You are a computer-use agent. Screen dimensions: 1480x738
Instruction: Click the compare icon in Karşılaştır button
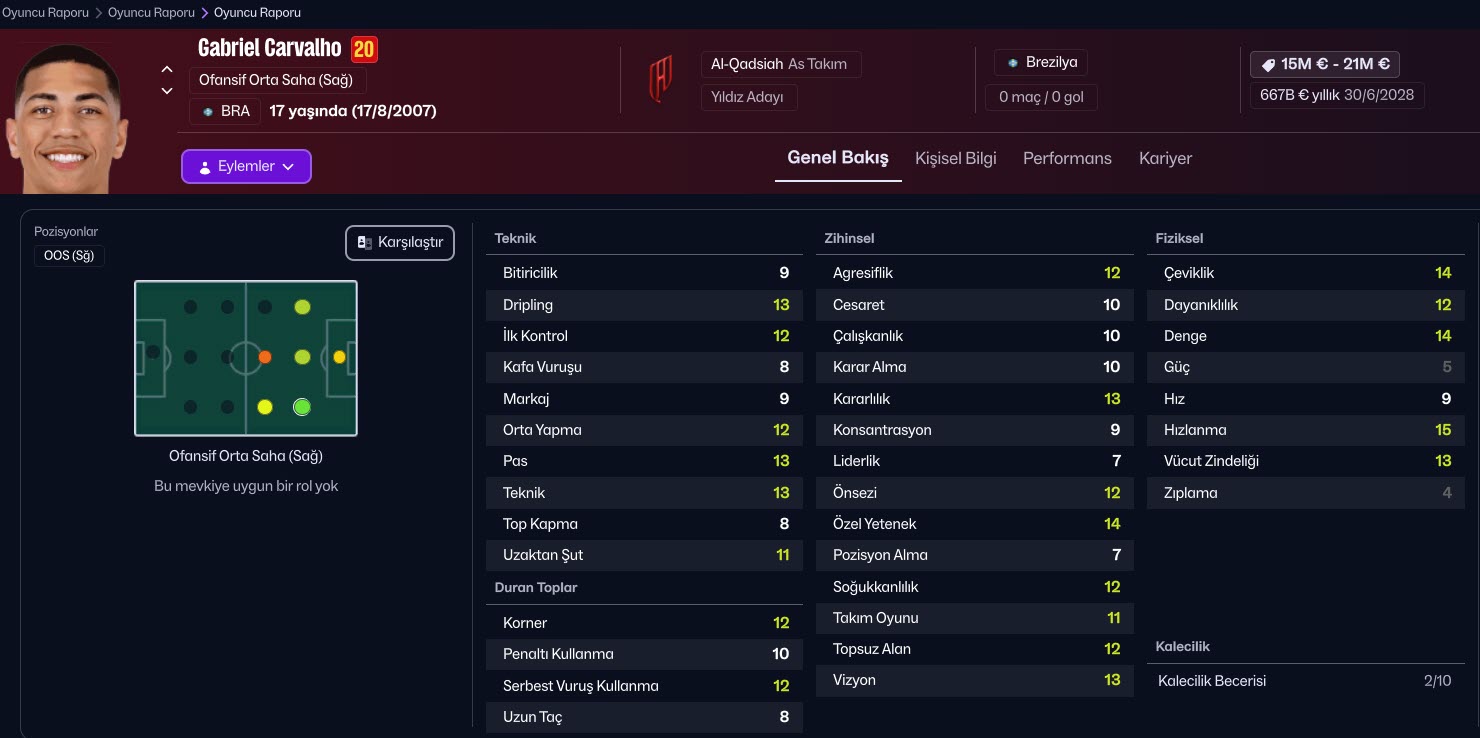365,243
